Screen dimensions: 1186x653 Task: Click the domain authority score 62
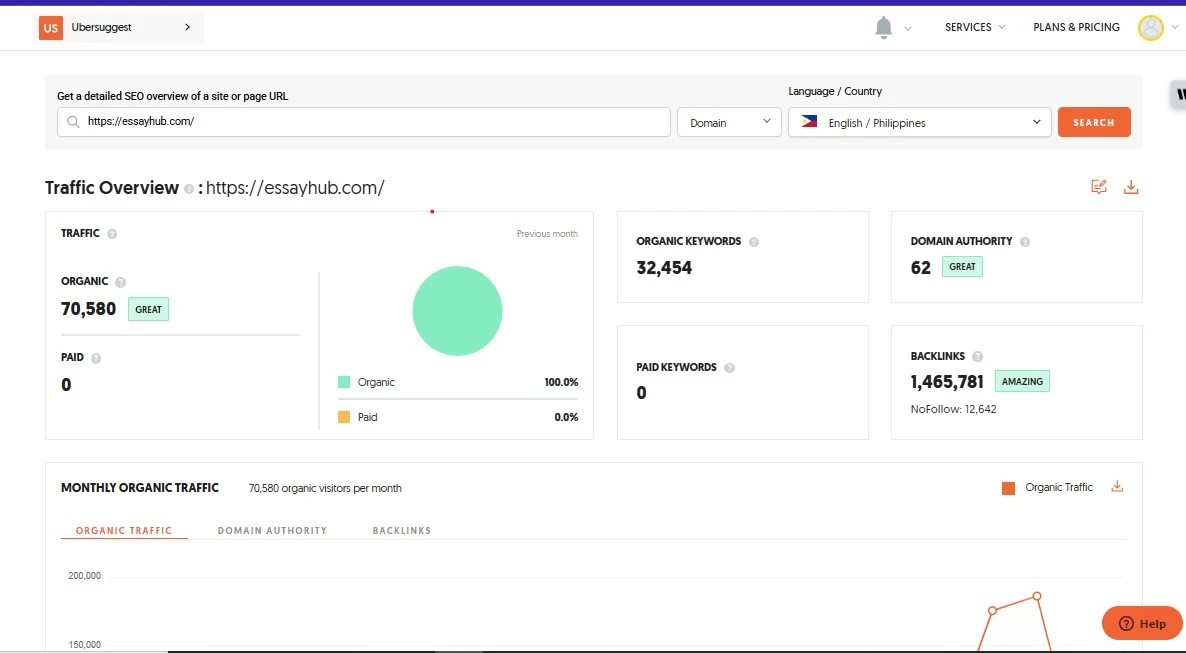tap(921, 268)
